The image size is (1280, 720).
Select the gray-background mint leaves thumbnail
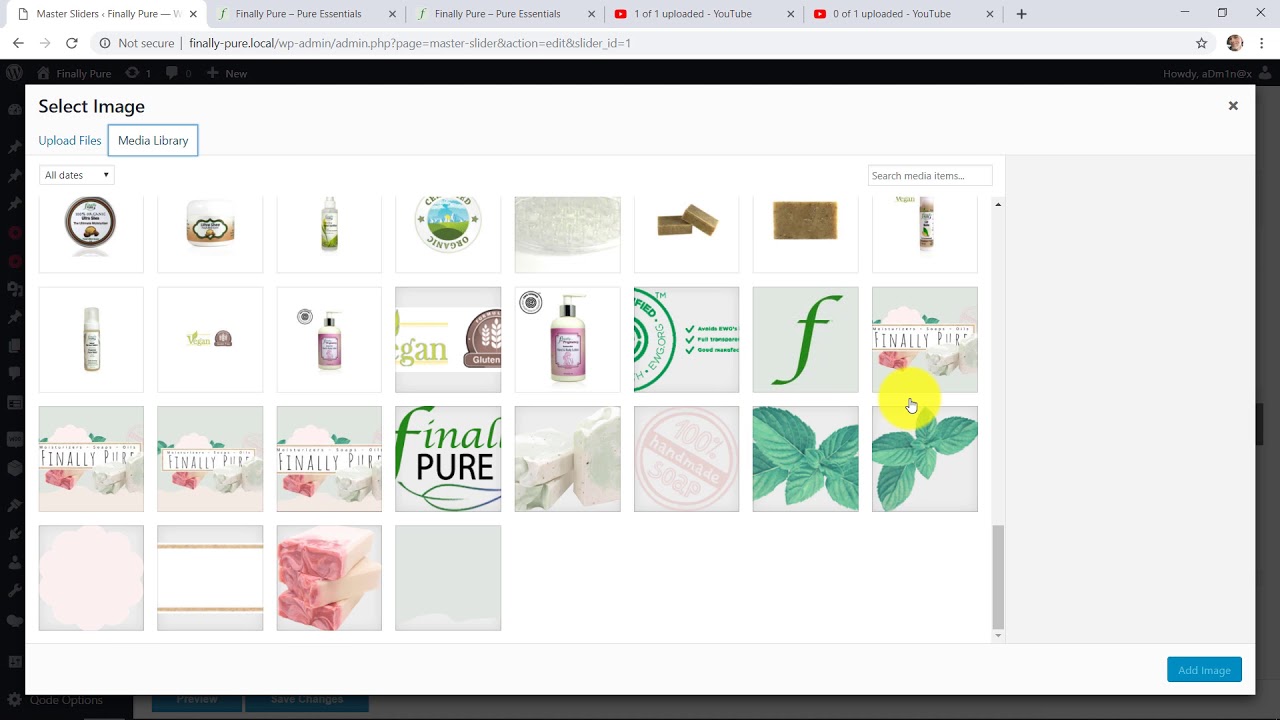click(x=924, y=459)
